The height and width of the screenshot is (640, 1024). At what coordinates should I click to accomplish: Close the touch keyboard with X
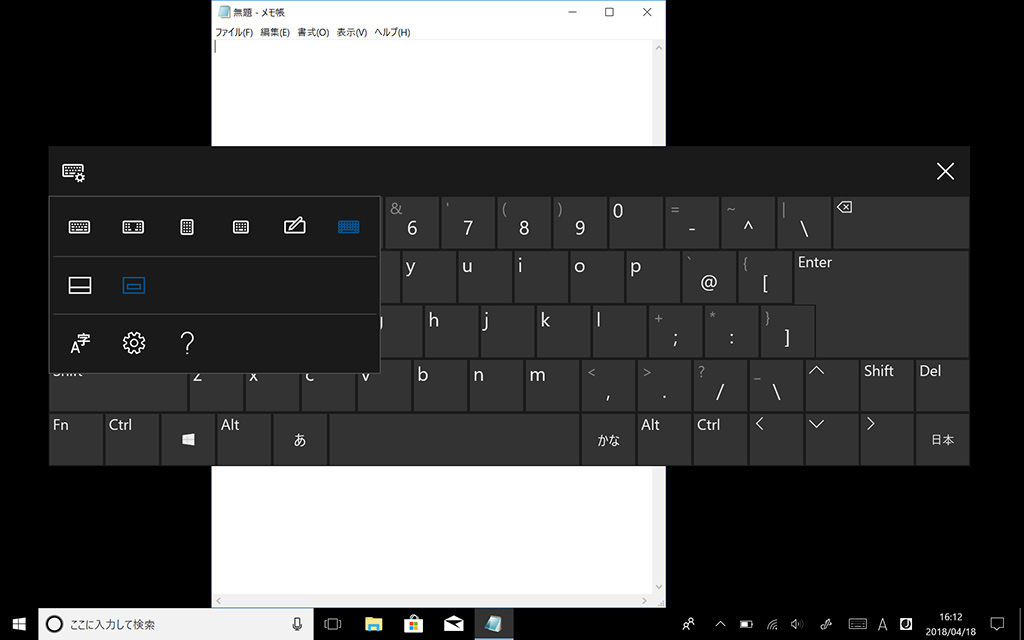[946, 172]
